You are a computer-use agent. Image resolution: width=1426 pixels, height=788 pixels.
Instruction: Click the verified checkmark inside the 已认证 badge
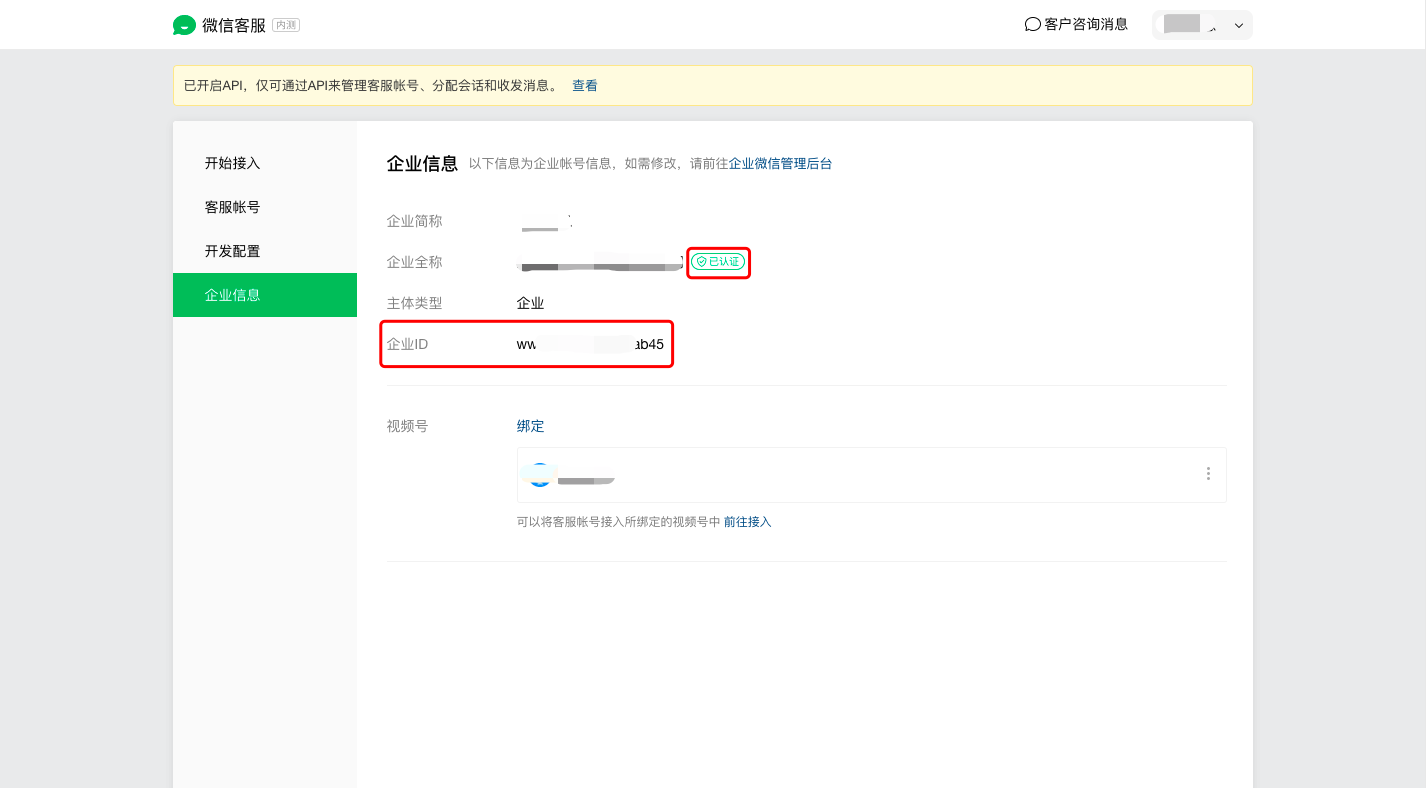point(701,262)
